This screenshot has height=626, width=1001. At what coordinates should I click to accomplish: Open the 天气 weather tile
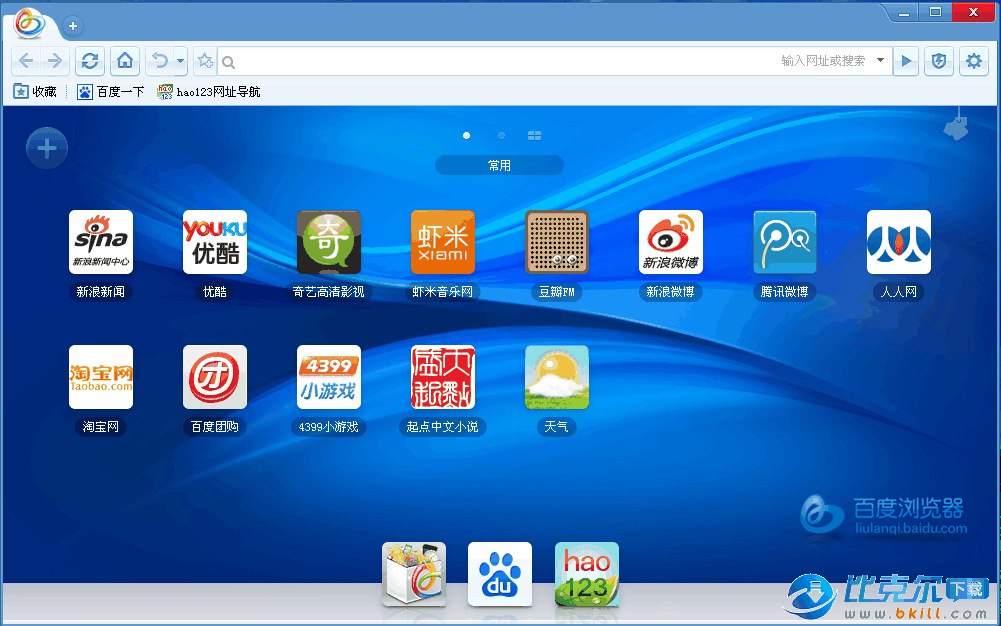pos(557,377)
